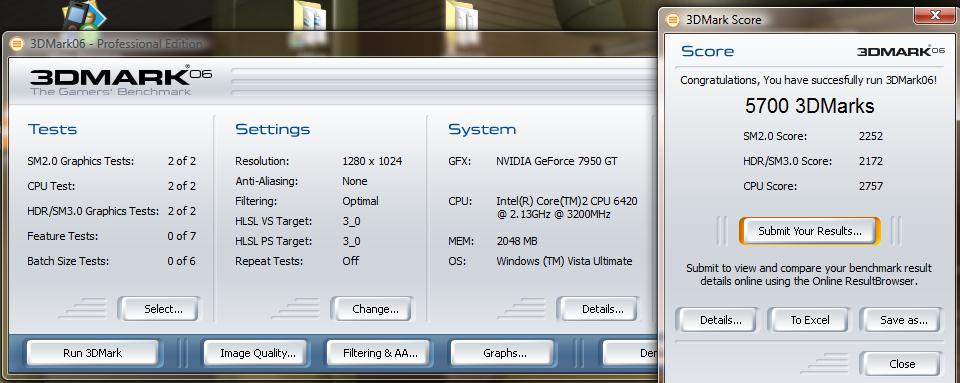960x383 pixels.
Task: Click the HLSL PS Target 3_0 value
Action: tap(351, 241)
